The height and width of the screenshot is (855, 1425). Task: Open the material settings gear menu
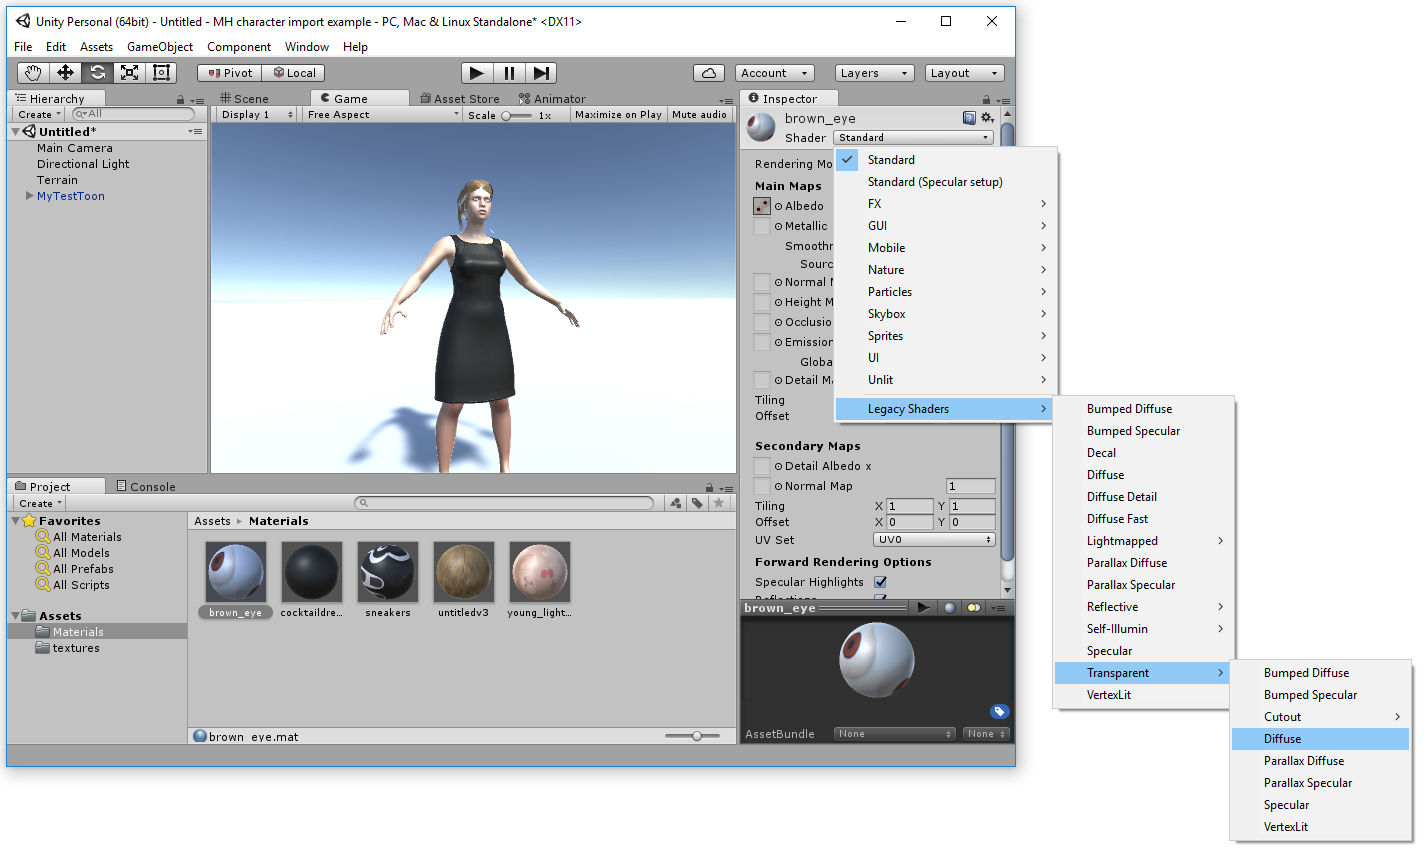pyautogui.click(x=987, y=118)
